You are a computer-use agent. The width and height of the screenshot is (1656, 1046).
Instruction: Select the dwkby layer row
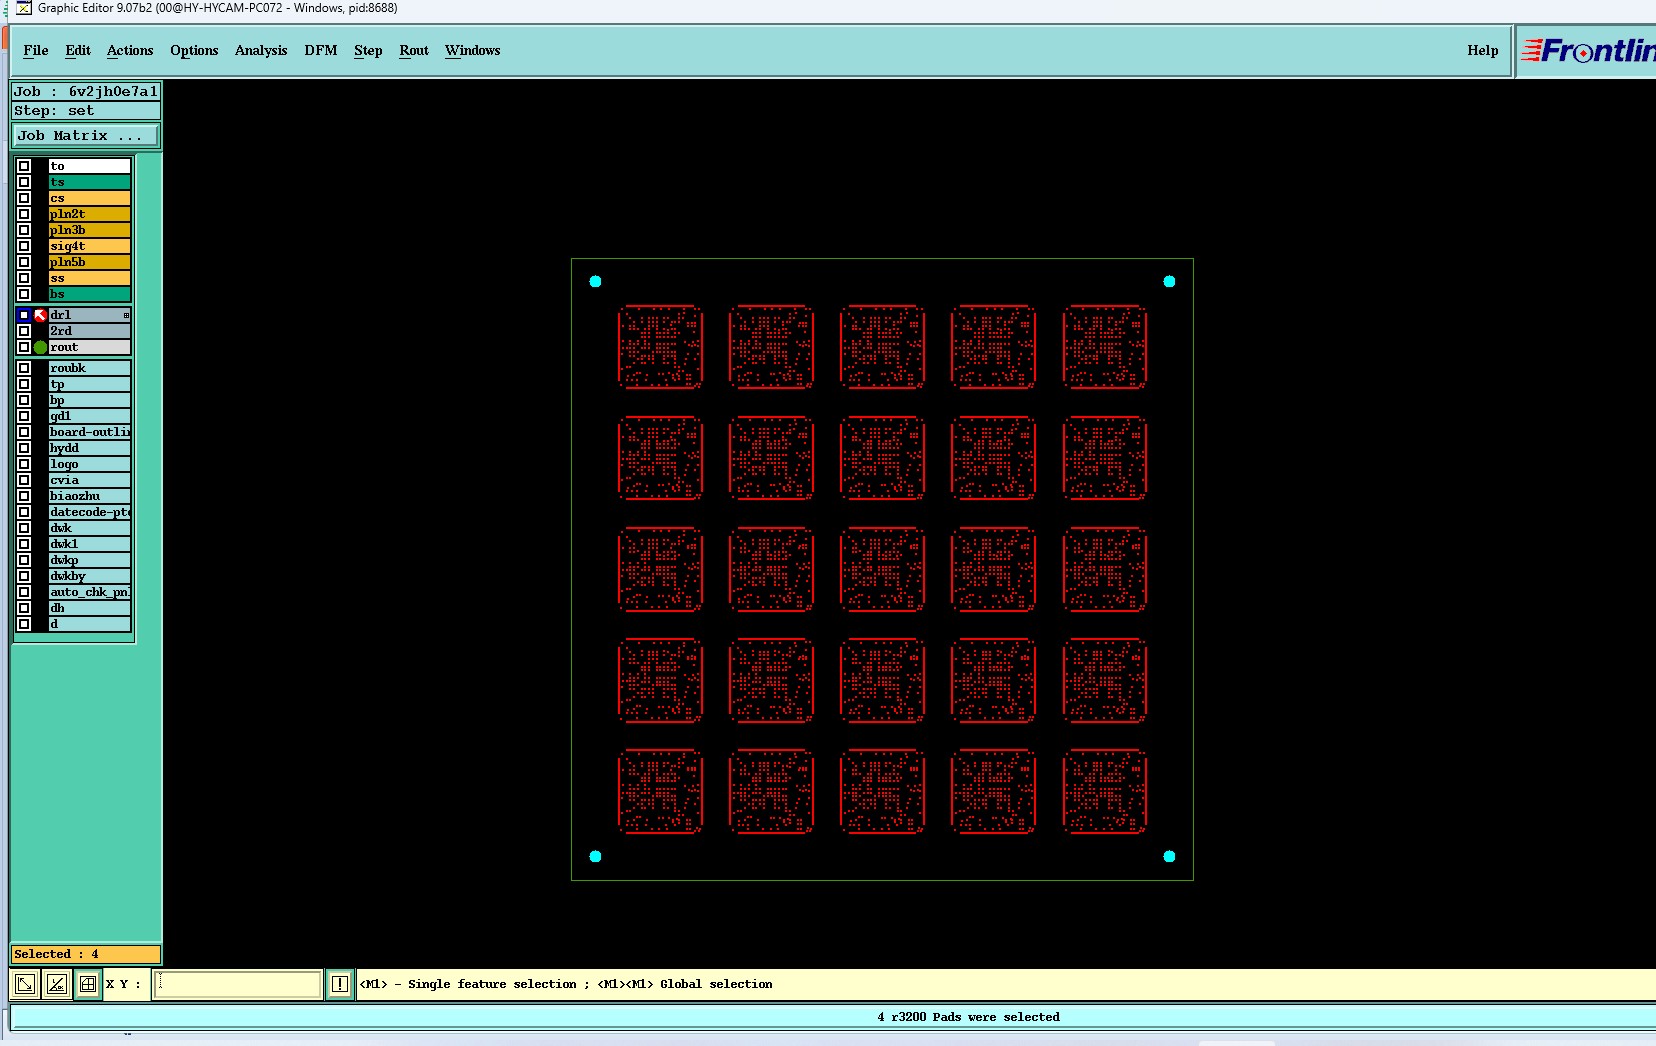pyautogui.click(x=89, y=576)
